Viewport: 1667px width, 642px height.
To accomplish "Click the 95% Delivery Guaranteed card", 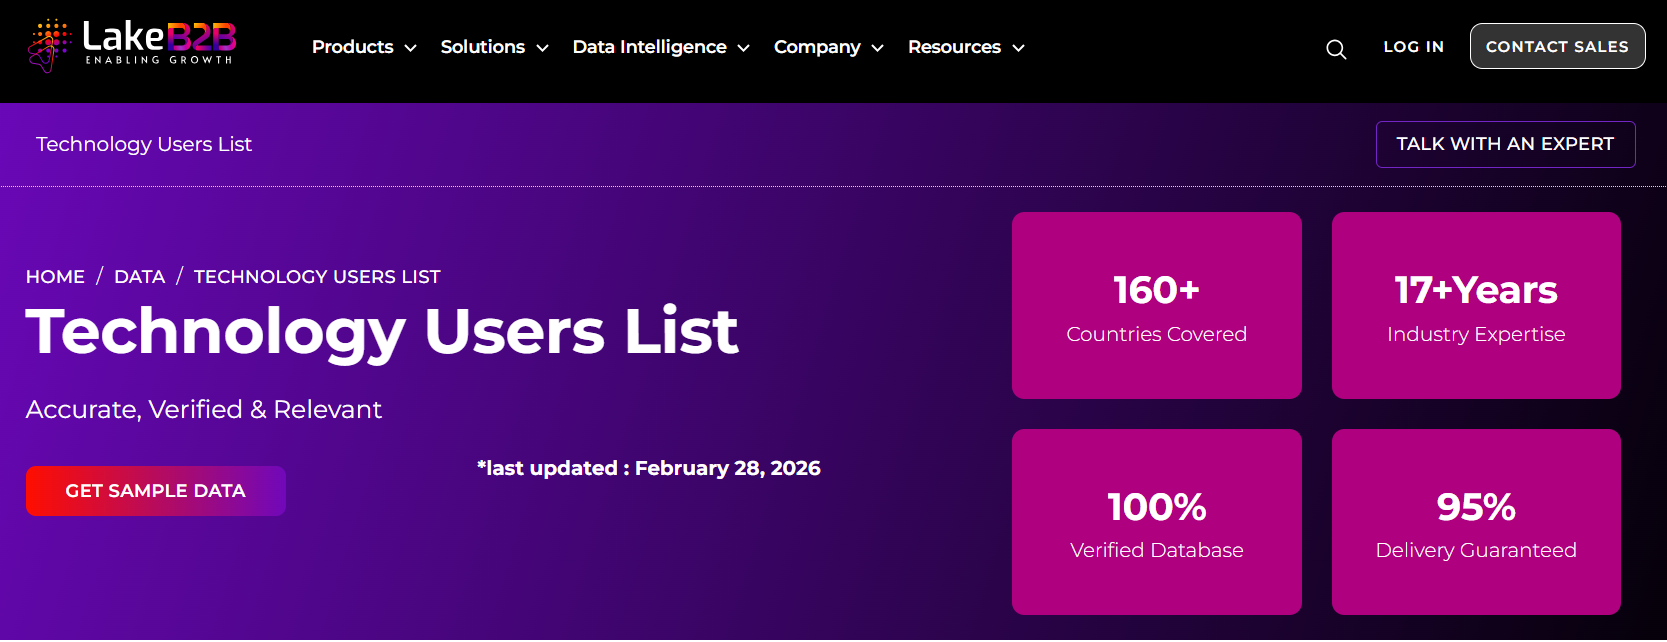I will (1476, 522).
